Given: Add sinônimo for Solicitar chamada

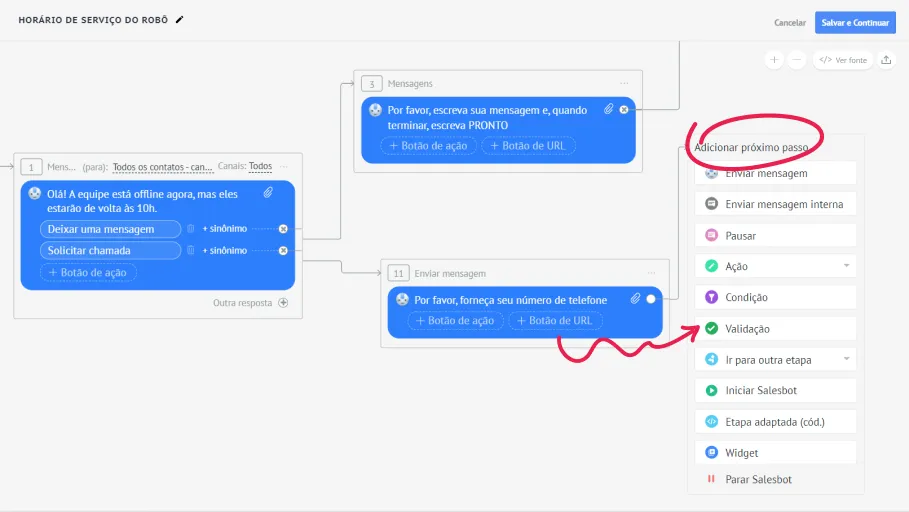Looking at the screenshot, I should tap(224, 250).
